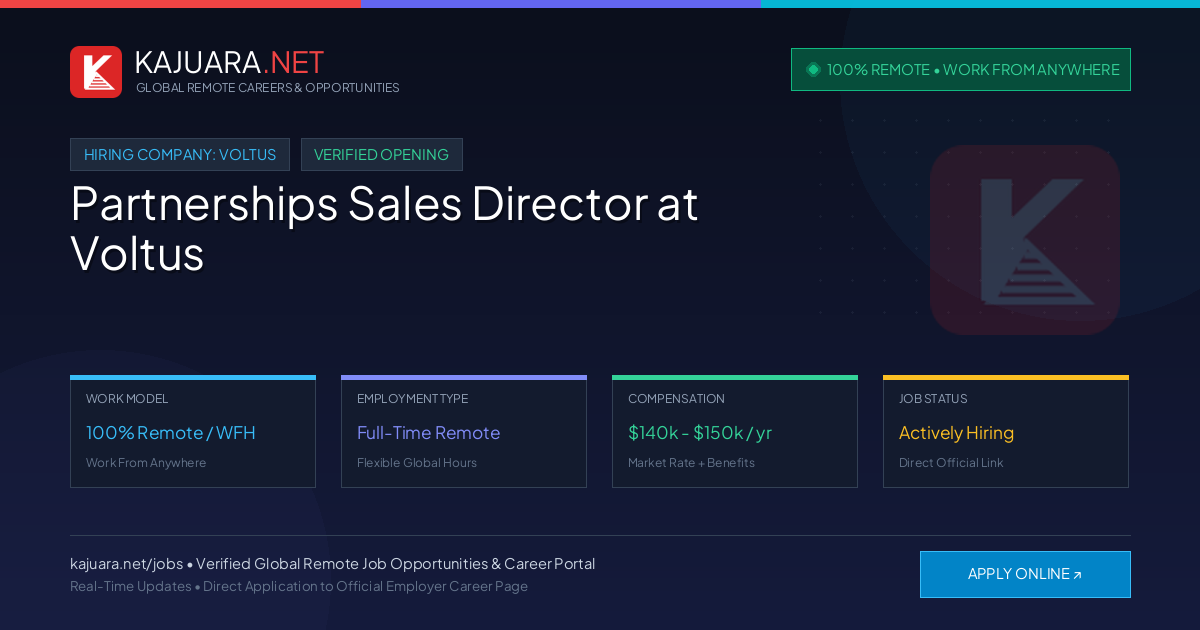
Task: Click the 100% Remote Work From Anywhere badge
Action: pos(961,70)
